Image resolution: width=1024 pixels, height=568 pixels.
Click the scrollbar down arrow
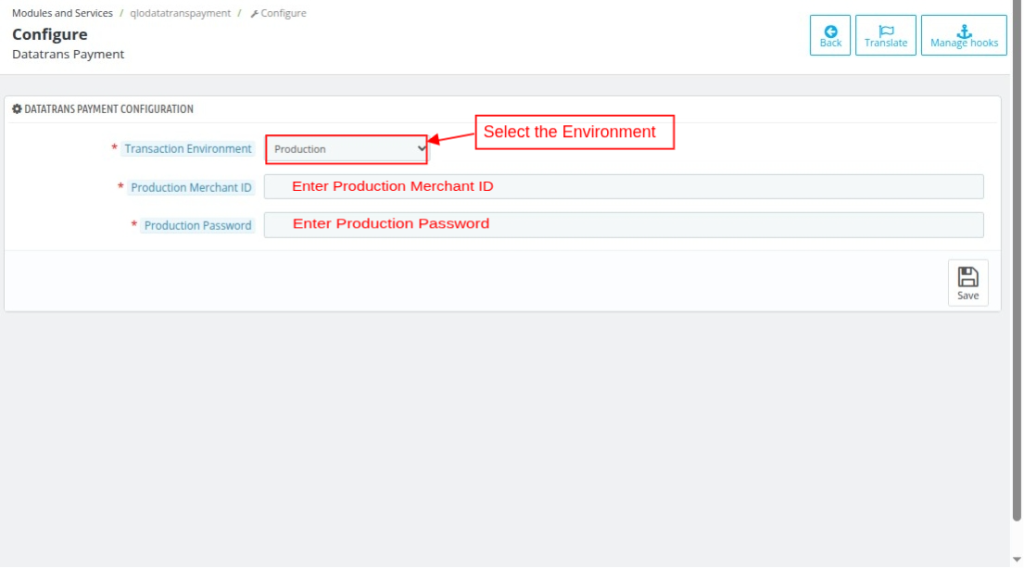pos(1017,560)
